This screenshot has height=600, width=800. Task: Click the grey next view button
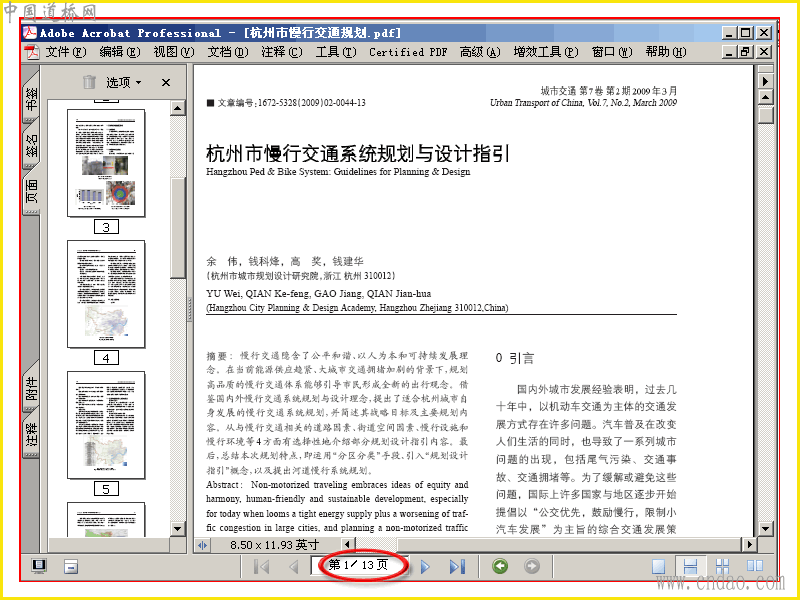point(532,566)
